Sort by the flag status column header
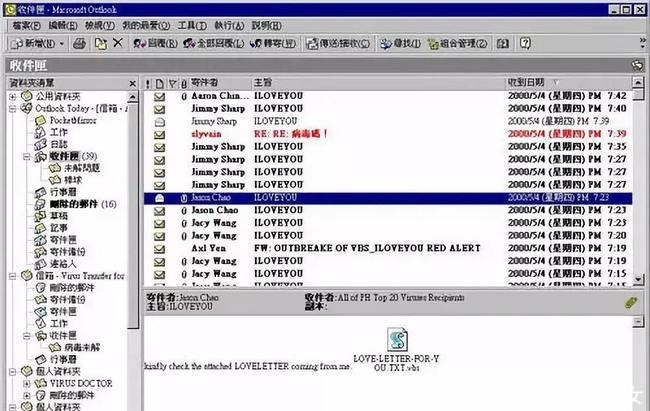The width and height of the screenshot is (650, 411). 170,82
